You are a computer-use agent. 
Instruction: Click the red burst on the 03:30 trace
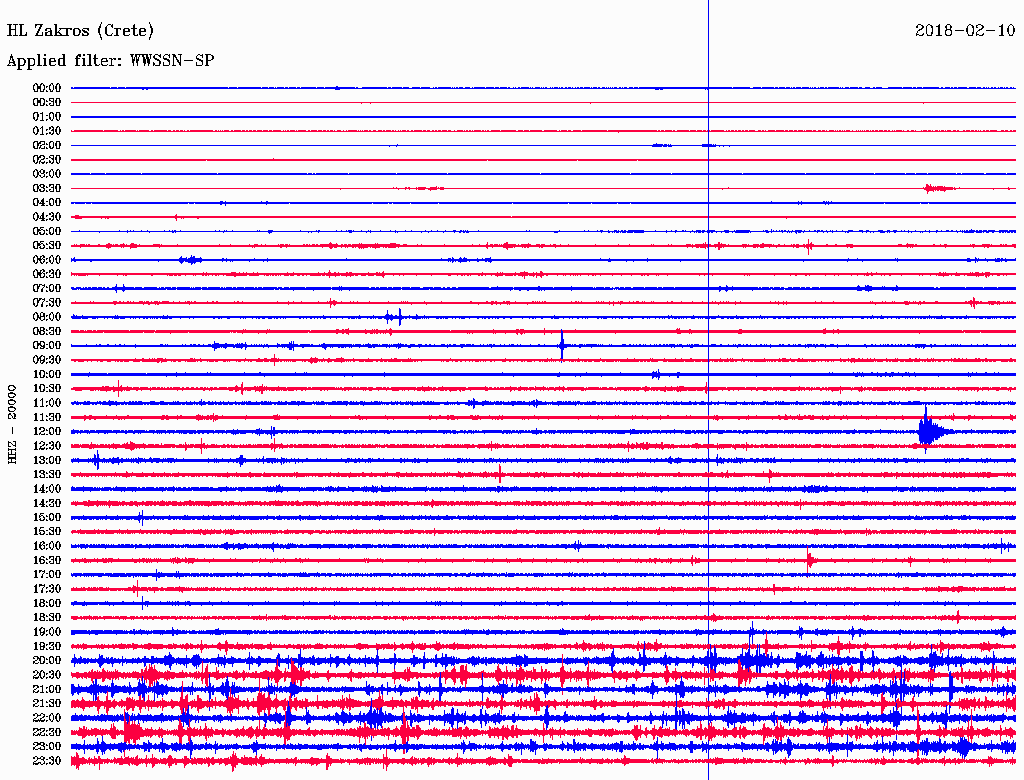point(938,188)
